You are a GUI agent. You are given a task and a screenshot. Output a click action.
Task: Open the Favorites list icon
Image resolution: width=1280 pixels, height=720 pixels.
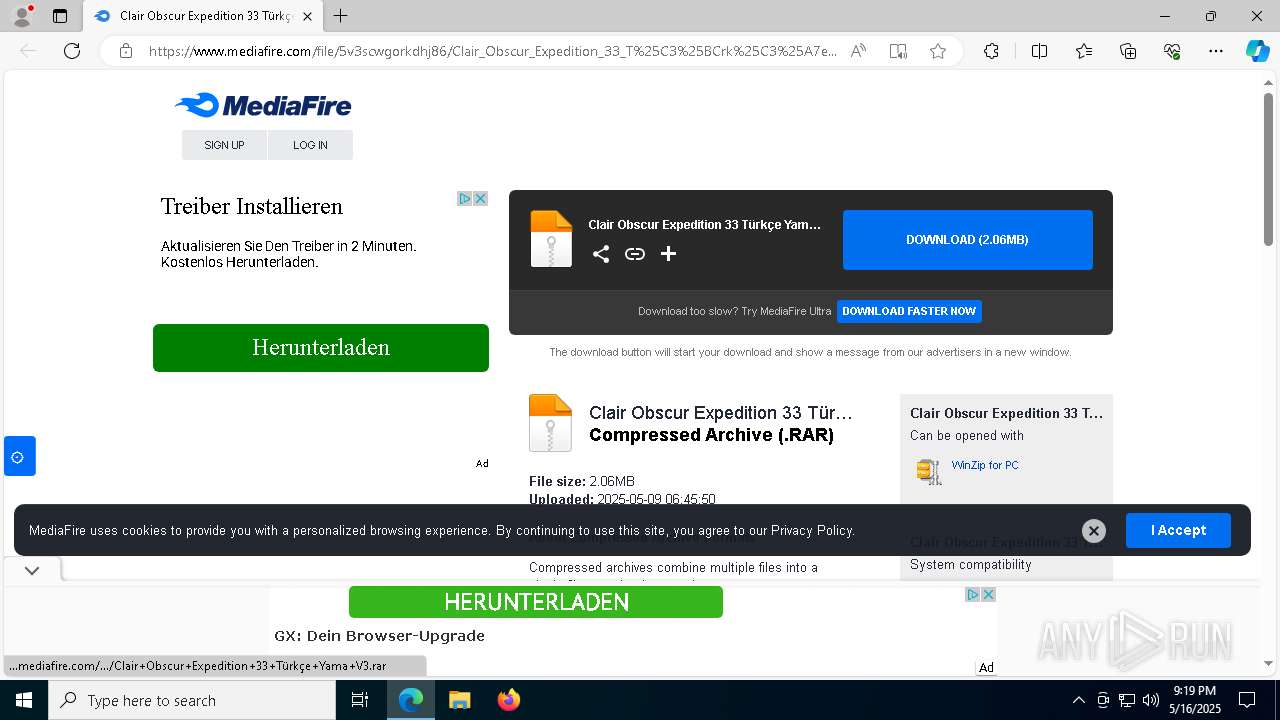[1084, 51]
